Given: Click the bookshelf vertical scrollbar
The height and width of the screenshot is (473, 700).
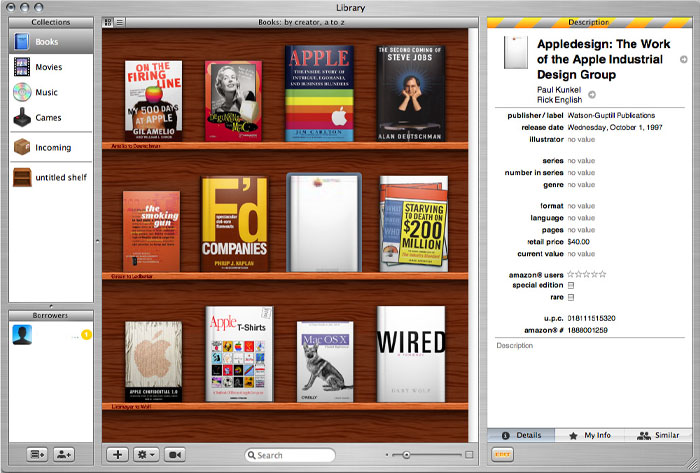Looking at the screenshot, I should (x=473, y=235).
